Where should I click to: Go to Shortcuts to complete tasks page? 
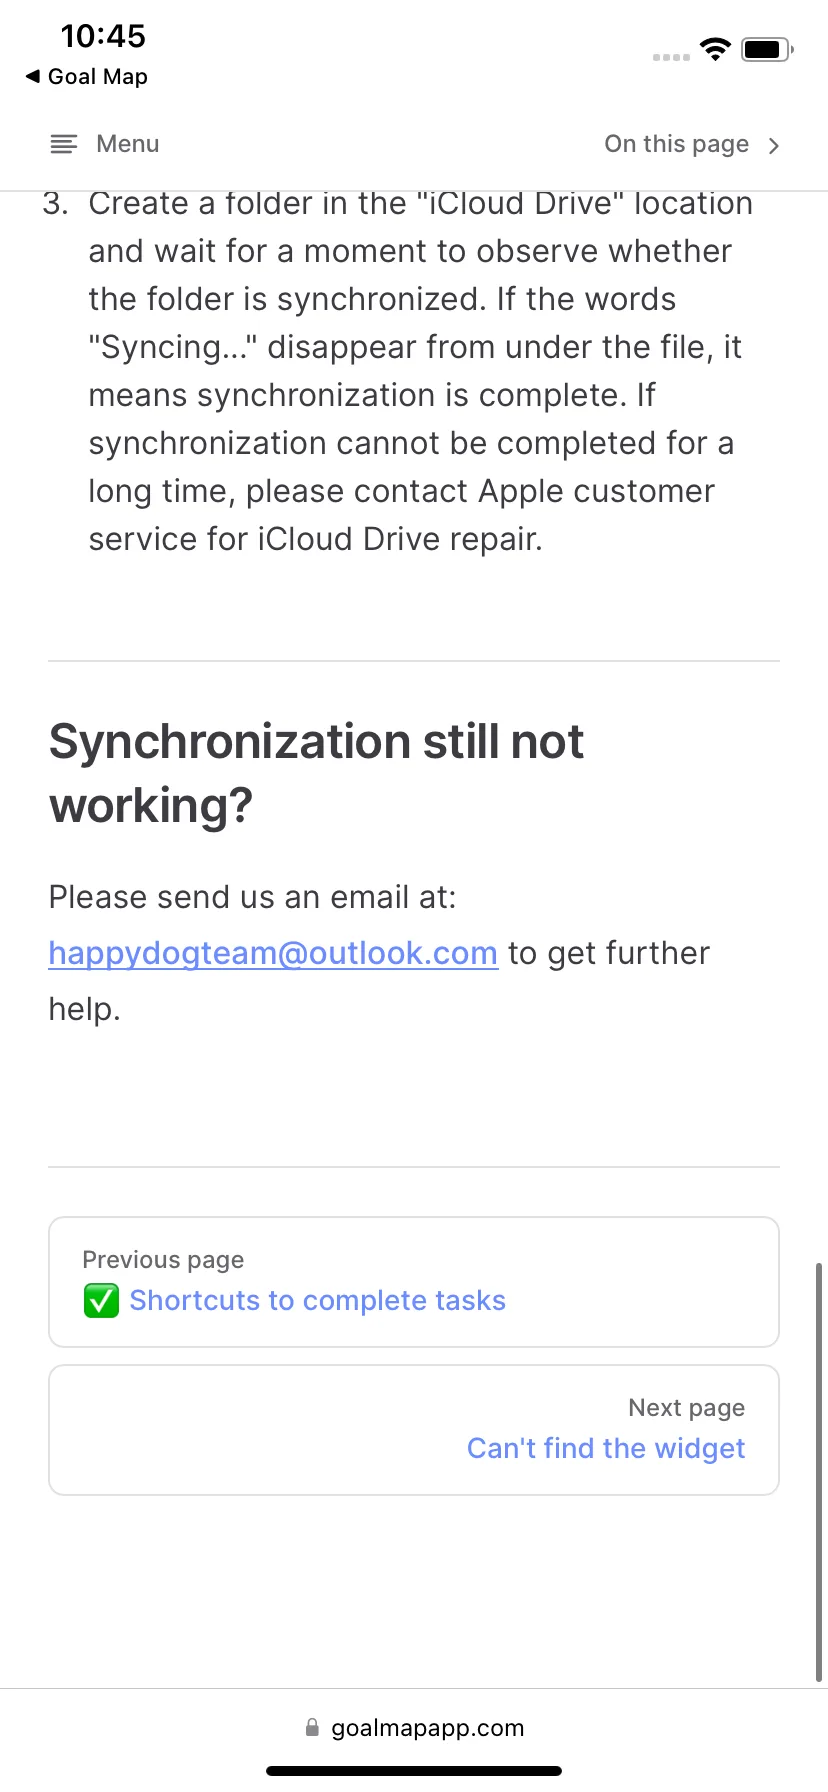pyautogui.click(x=317, y=1300)
